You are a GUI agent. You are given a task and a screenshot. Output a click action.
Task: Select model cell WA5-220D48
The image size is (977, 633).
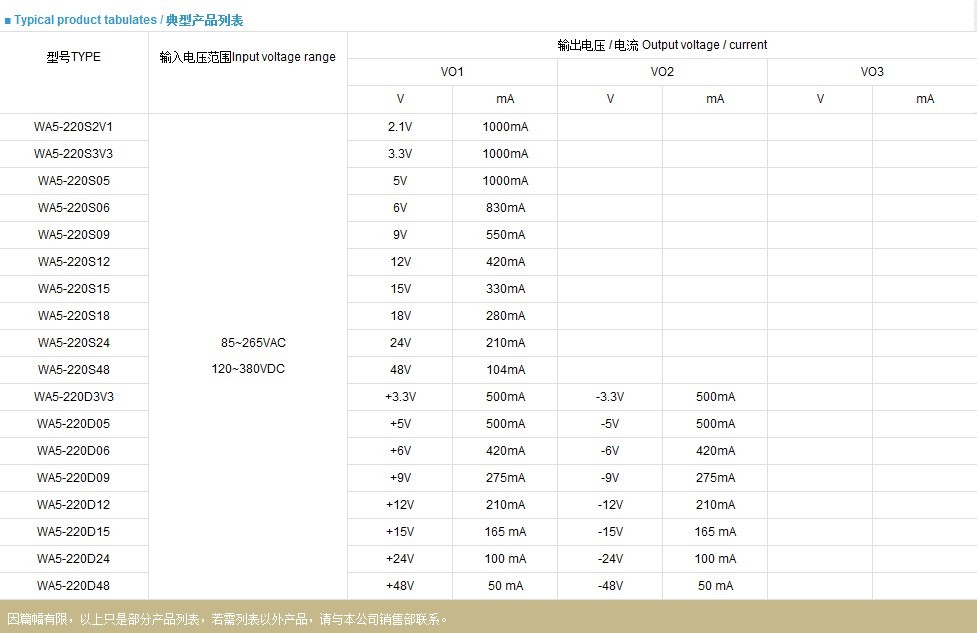[74, 586]
